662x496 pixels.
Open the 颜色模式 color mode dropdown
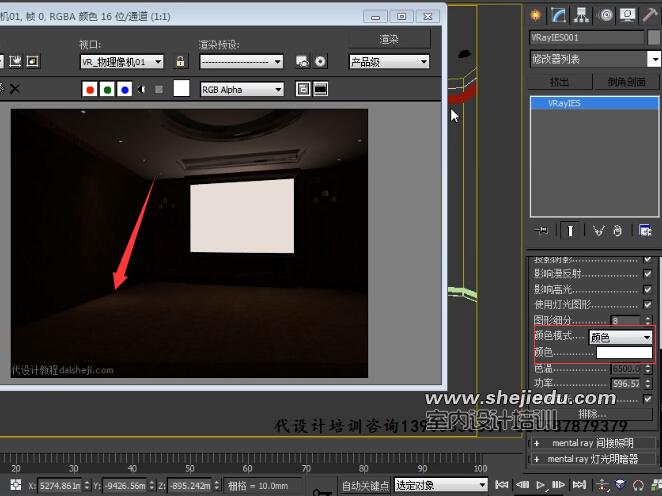[x=620, y=337]
